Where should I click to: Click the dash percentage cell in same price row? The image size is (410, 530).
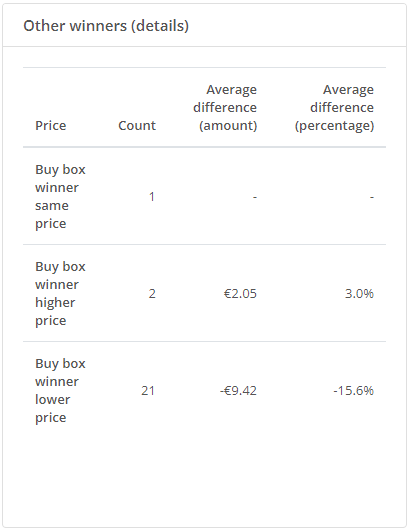click(372, 197)
